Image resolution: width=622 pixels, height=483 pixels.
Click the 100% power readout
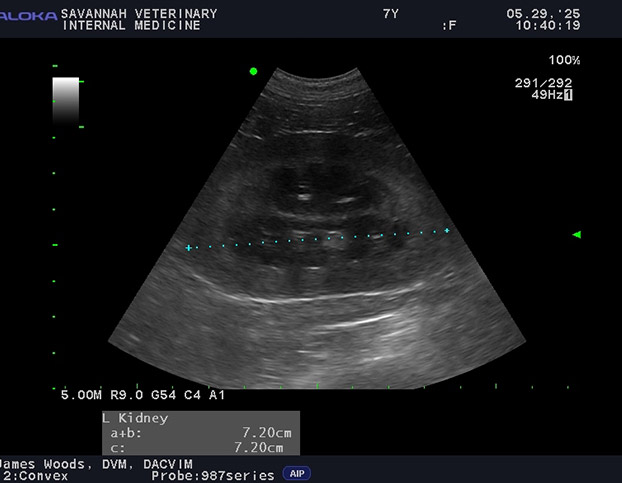pyautogui.click(x=564, y=60)
